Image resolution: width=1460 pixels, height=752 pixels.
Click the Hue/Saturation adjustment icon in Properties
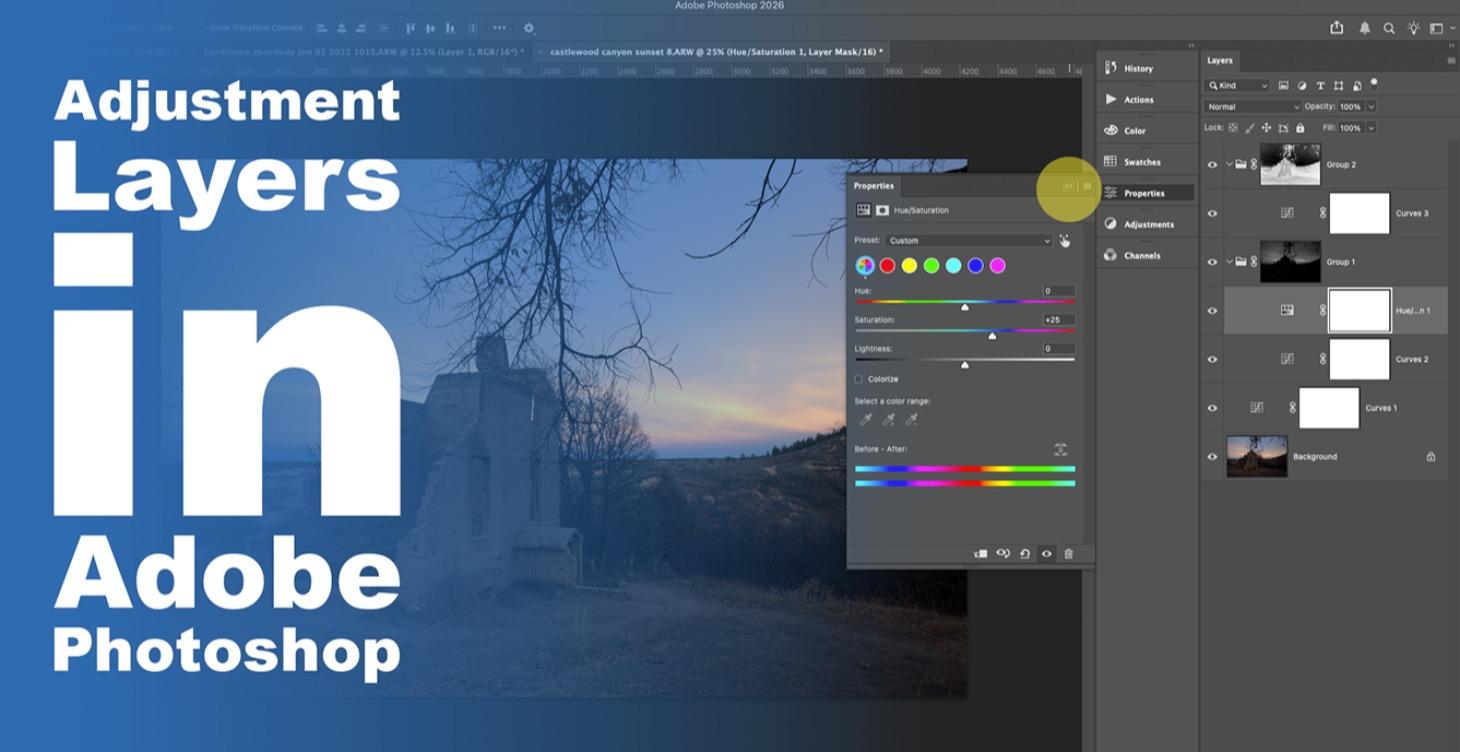pyautogui.click(x=863, y=210)
